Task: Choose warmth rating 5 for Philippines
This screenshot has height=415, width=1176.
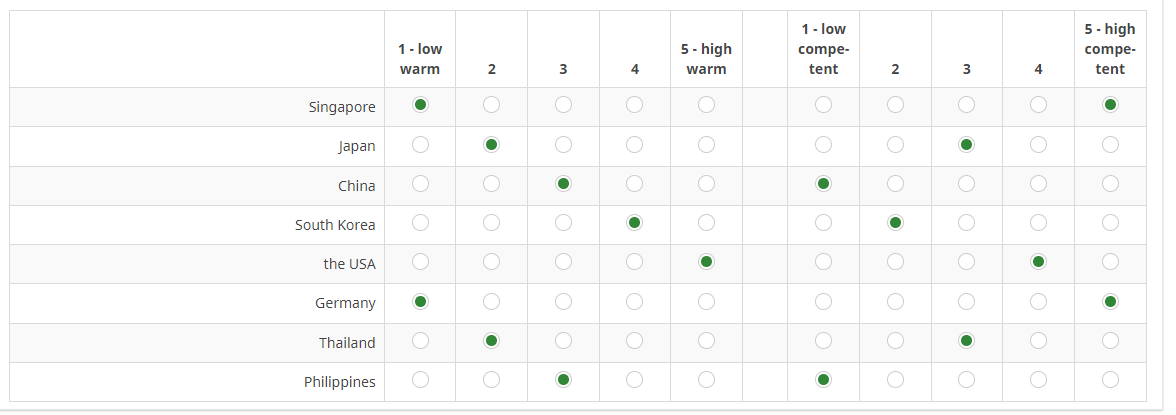Action: pos(706,380)
